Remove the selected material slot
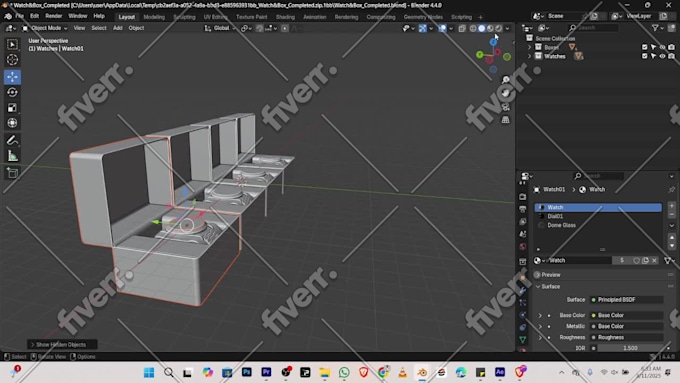The width and height of the screenshot is (680, 383). [x=672, y=214]
